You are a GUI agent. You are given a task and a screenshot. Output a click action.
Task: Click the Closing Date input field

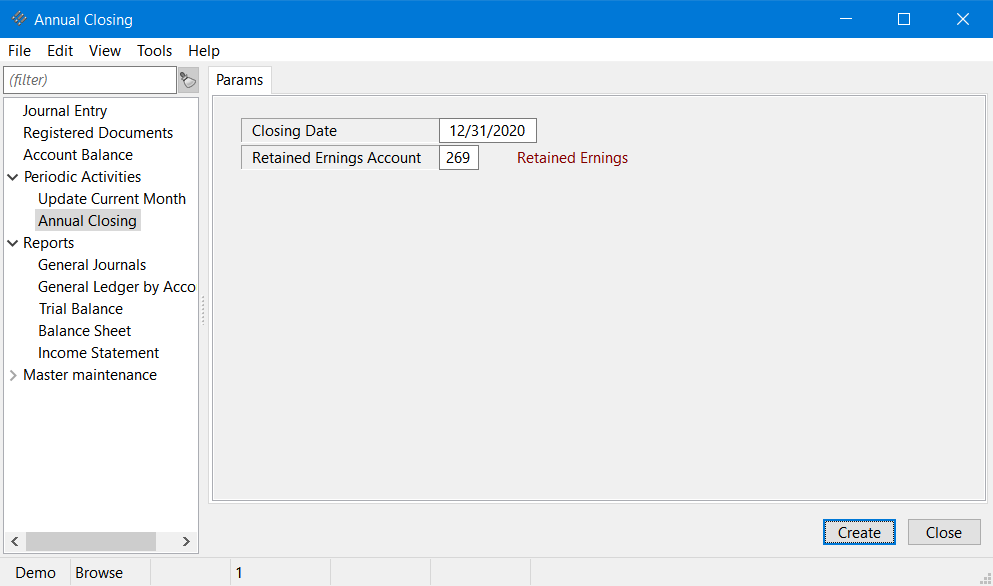[487, 131]
